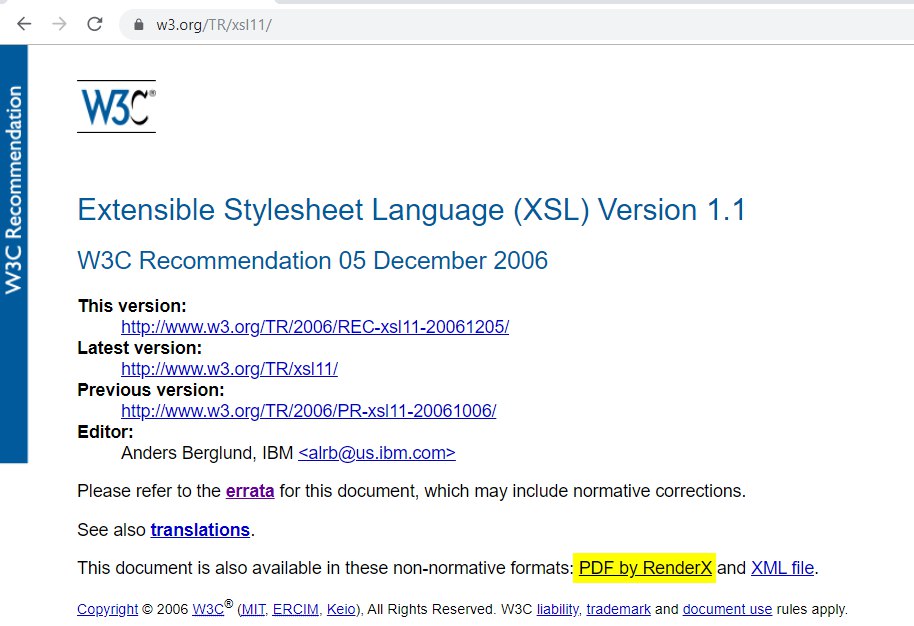Click the Latest version: label
914x626 pixels.
139,348
